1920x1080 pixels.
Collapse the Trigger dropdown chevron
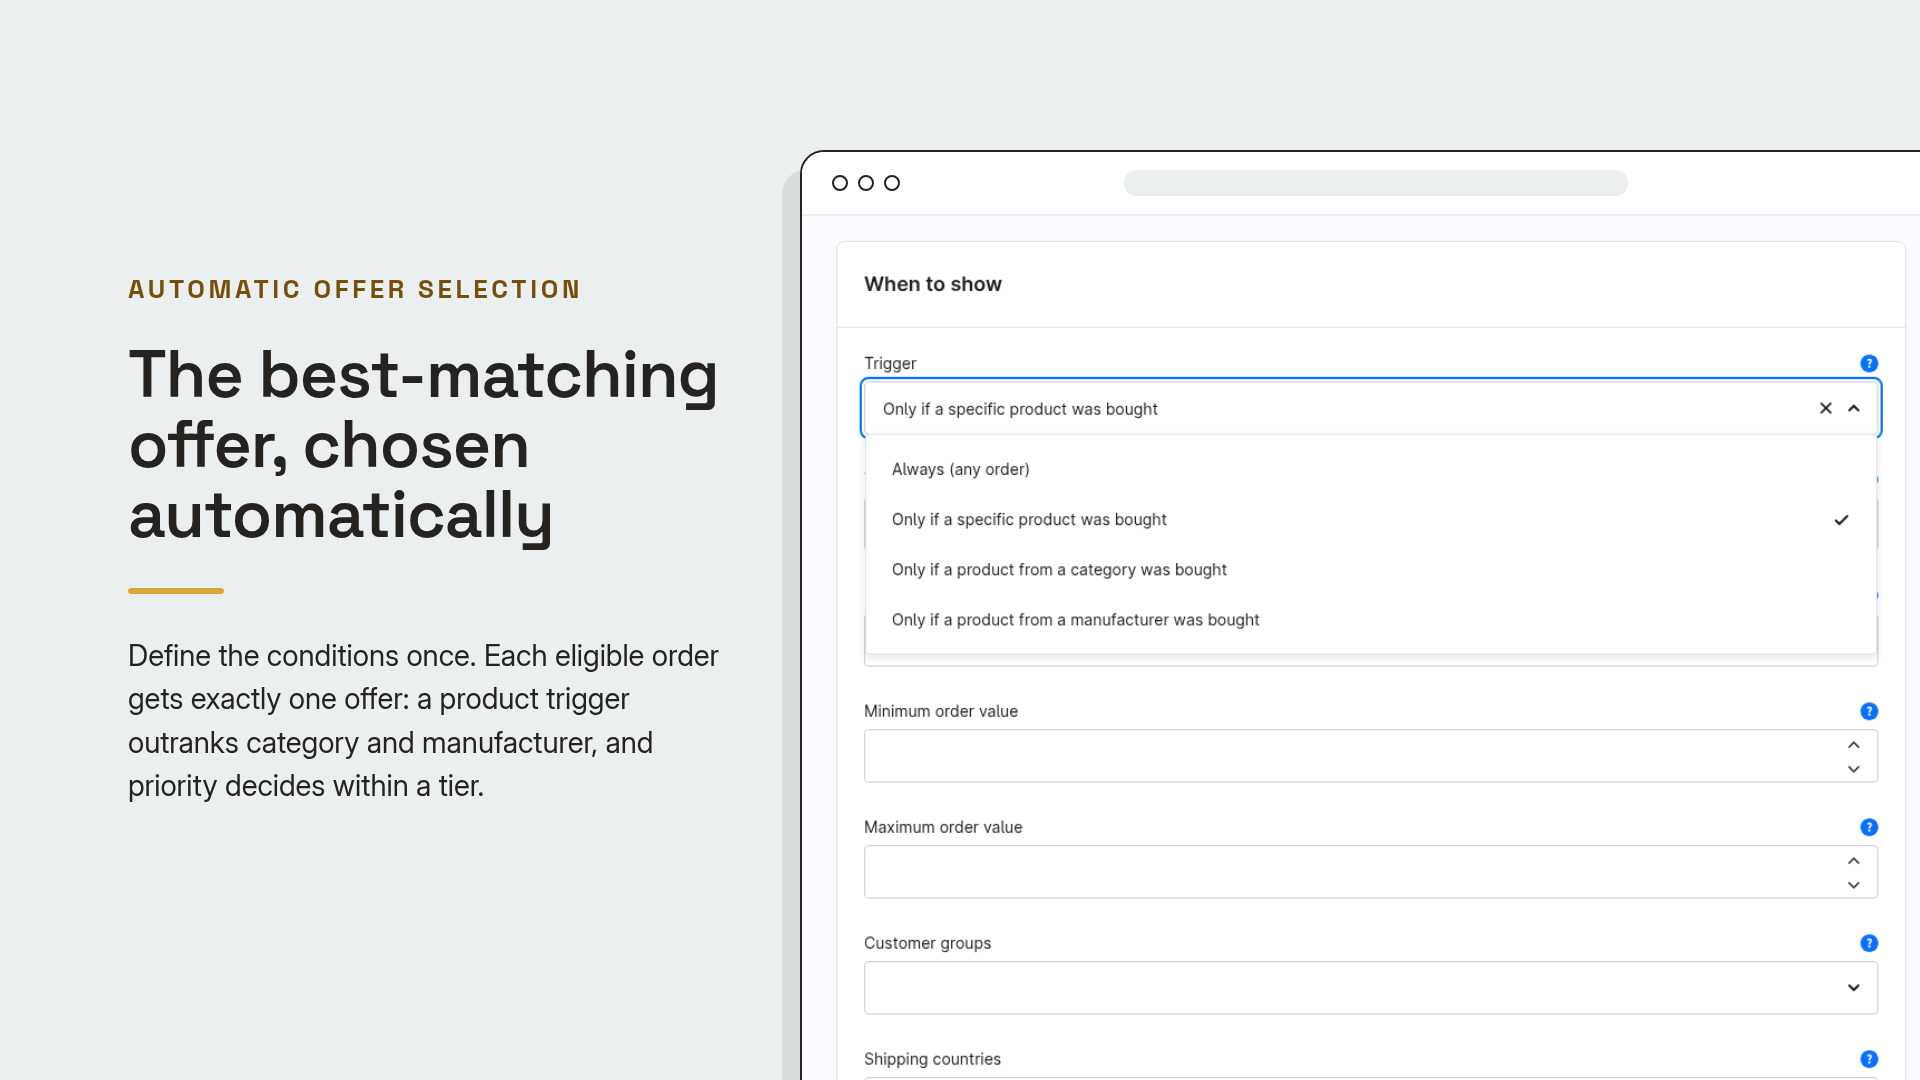click(x=1853, y=408)
